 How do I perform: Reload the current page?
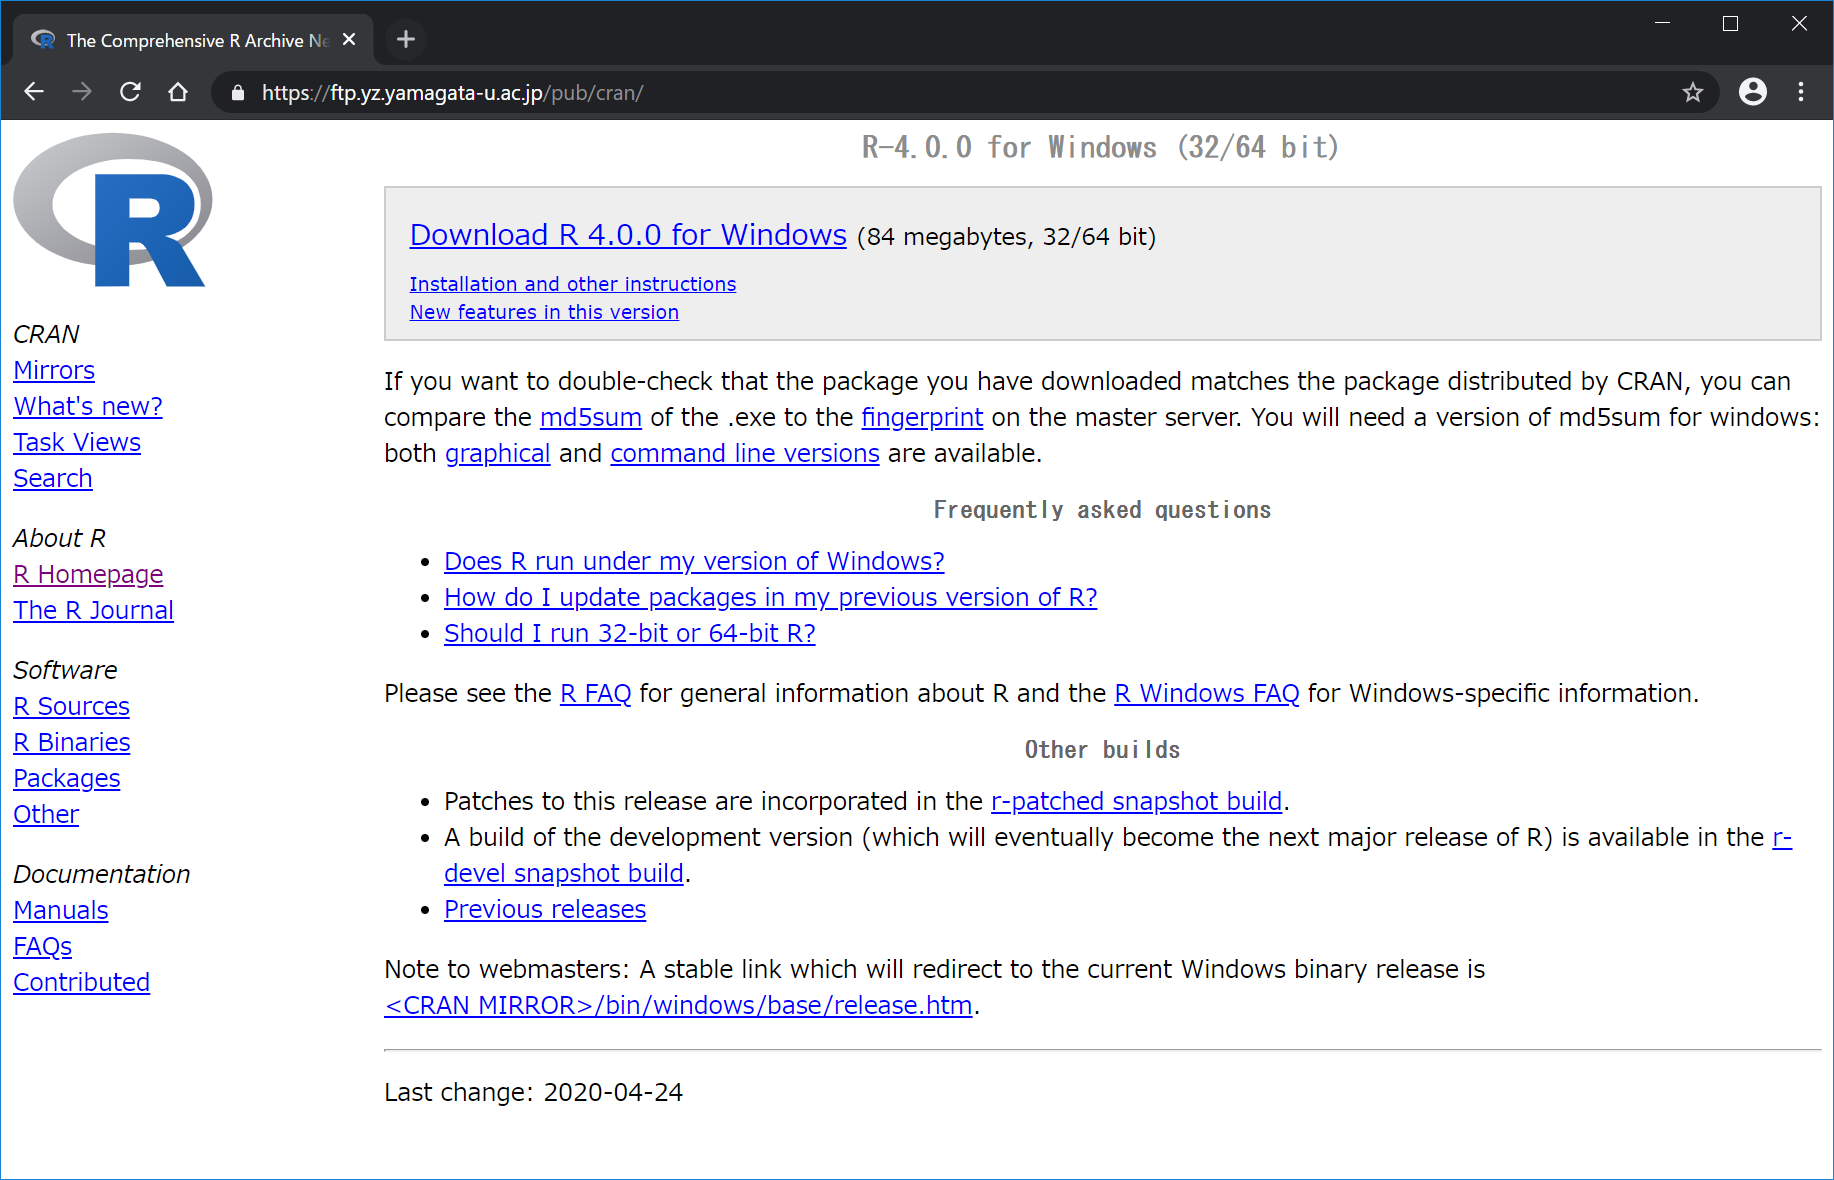(x=130, y=92)
